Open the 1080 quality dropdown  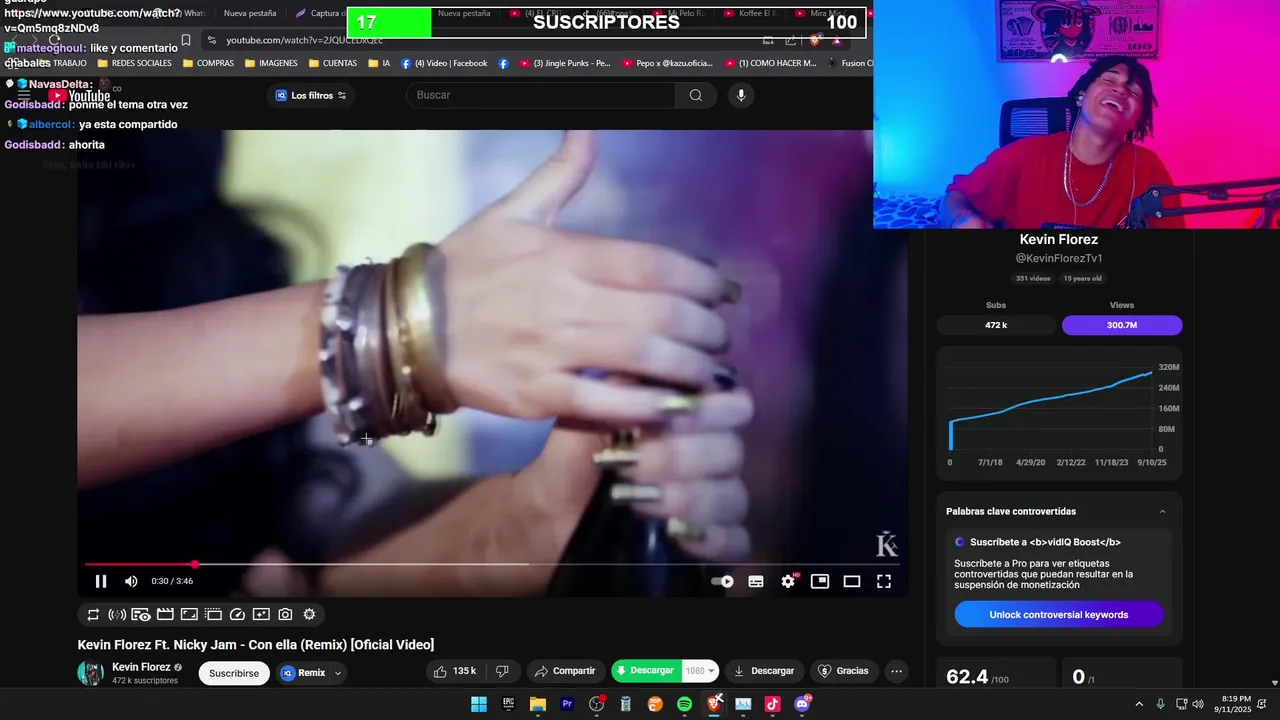tap(700, 671)
